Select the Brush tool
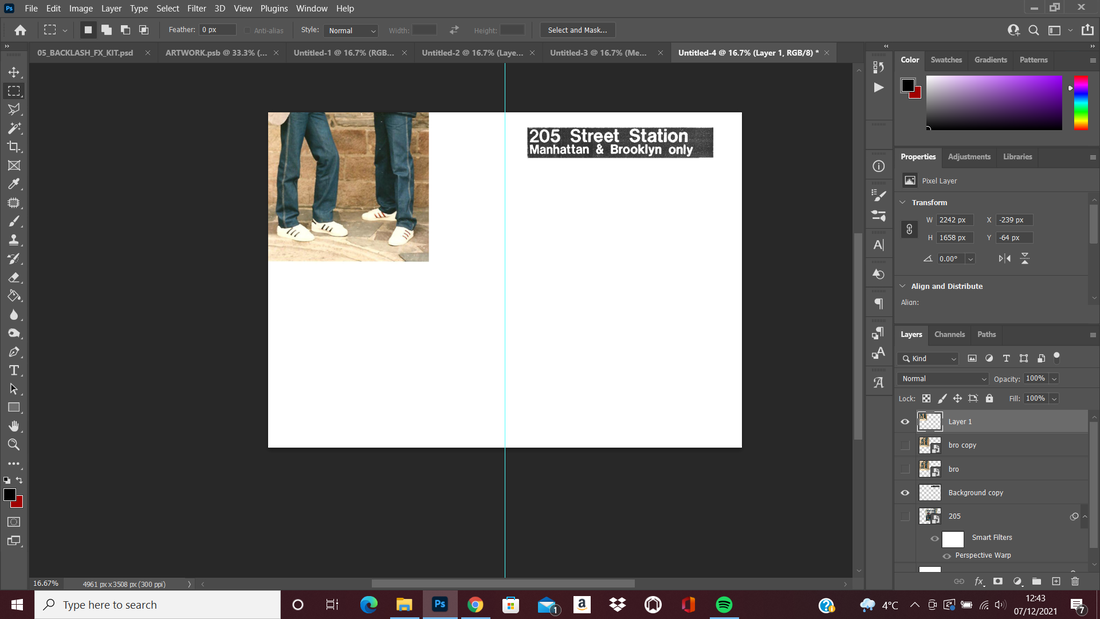This screenshot has height=619, width=1100. [14, 221]
